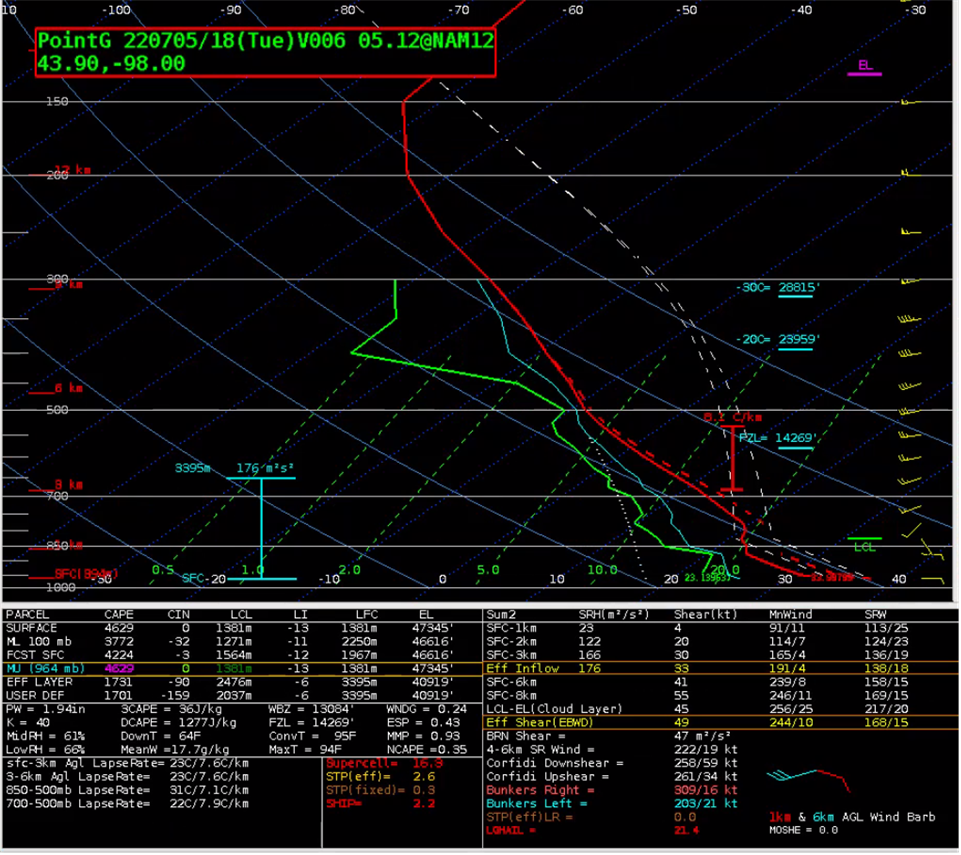
Task: Select the Eff Inflow row label
Action: click(523, 669)
